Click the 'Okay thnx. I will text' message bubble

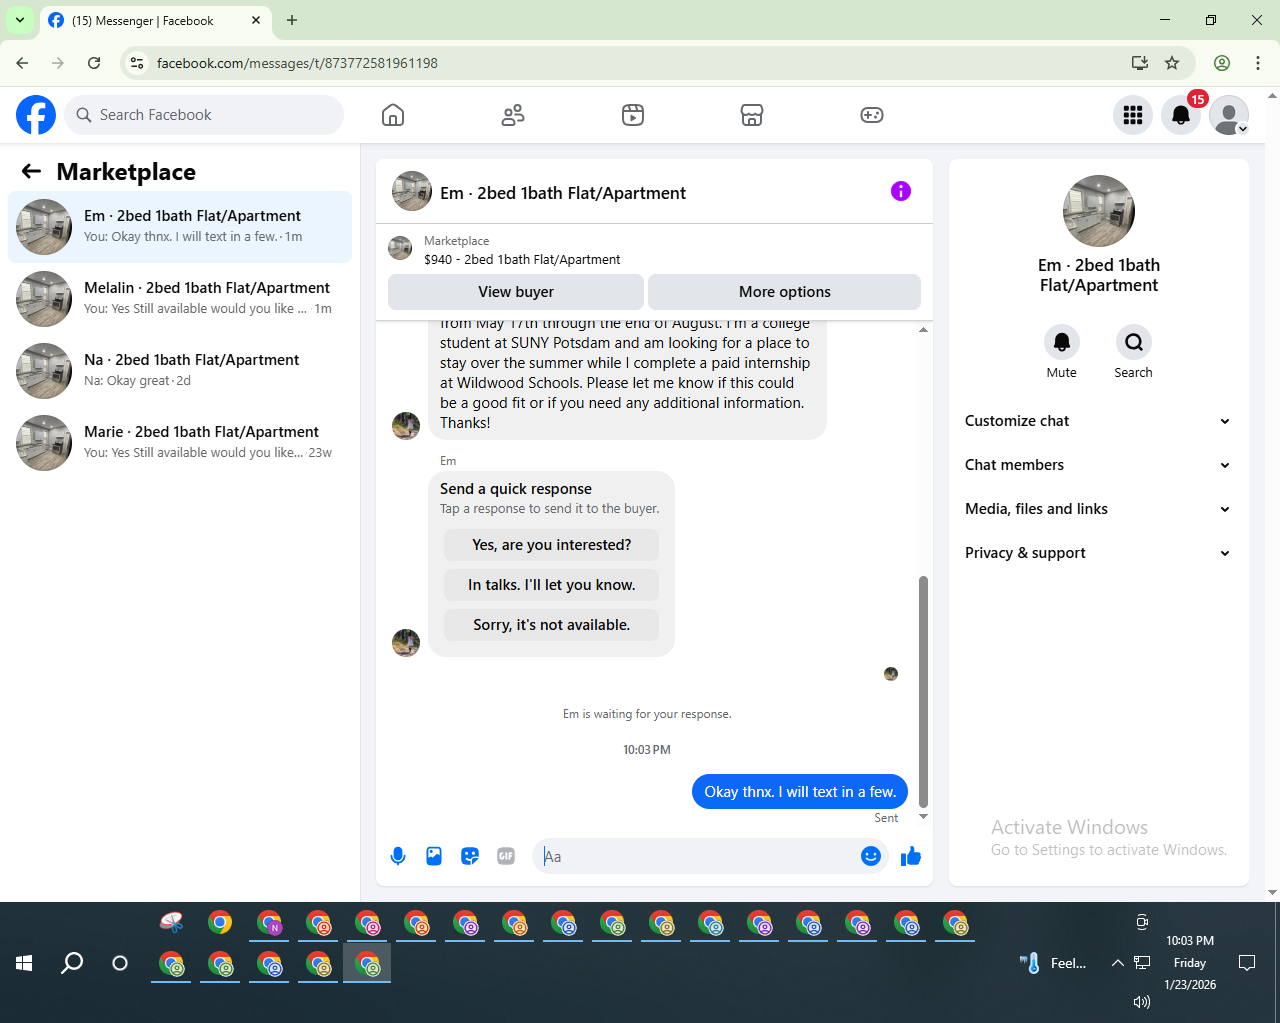point(800,792)
